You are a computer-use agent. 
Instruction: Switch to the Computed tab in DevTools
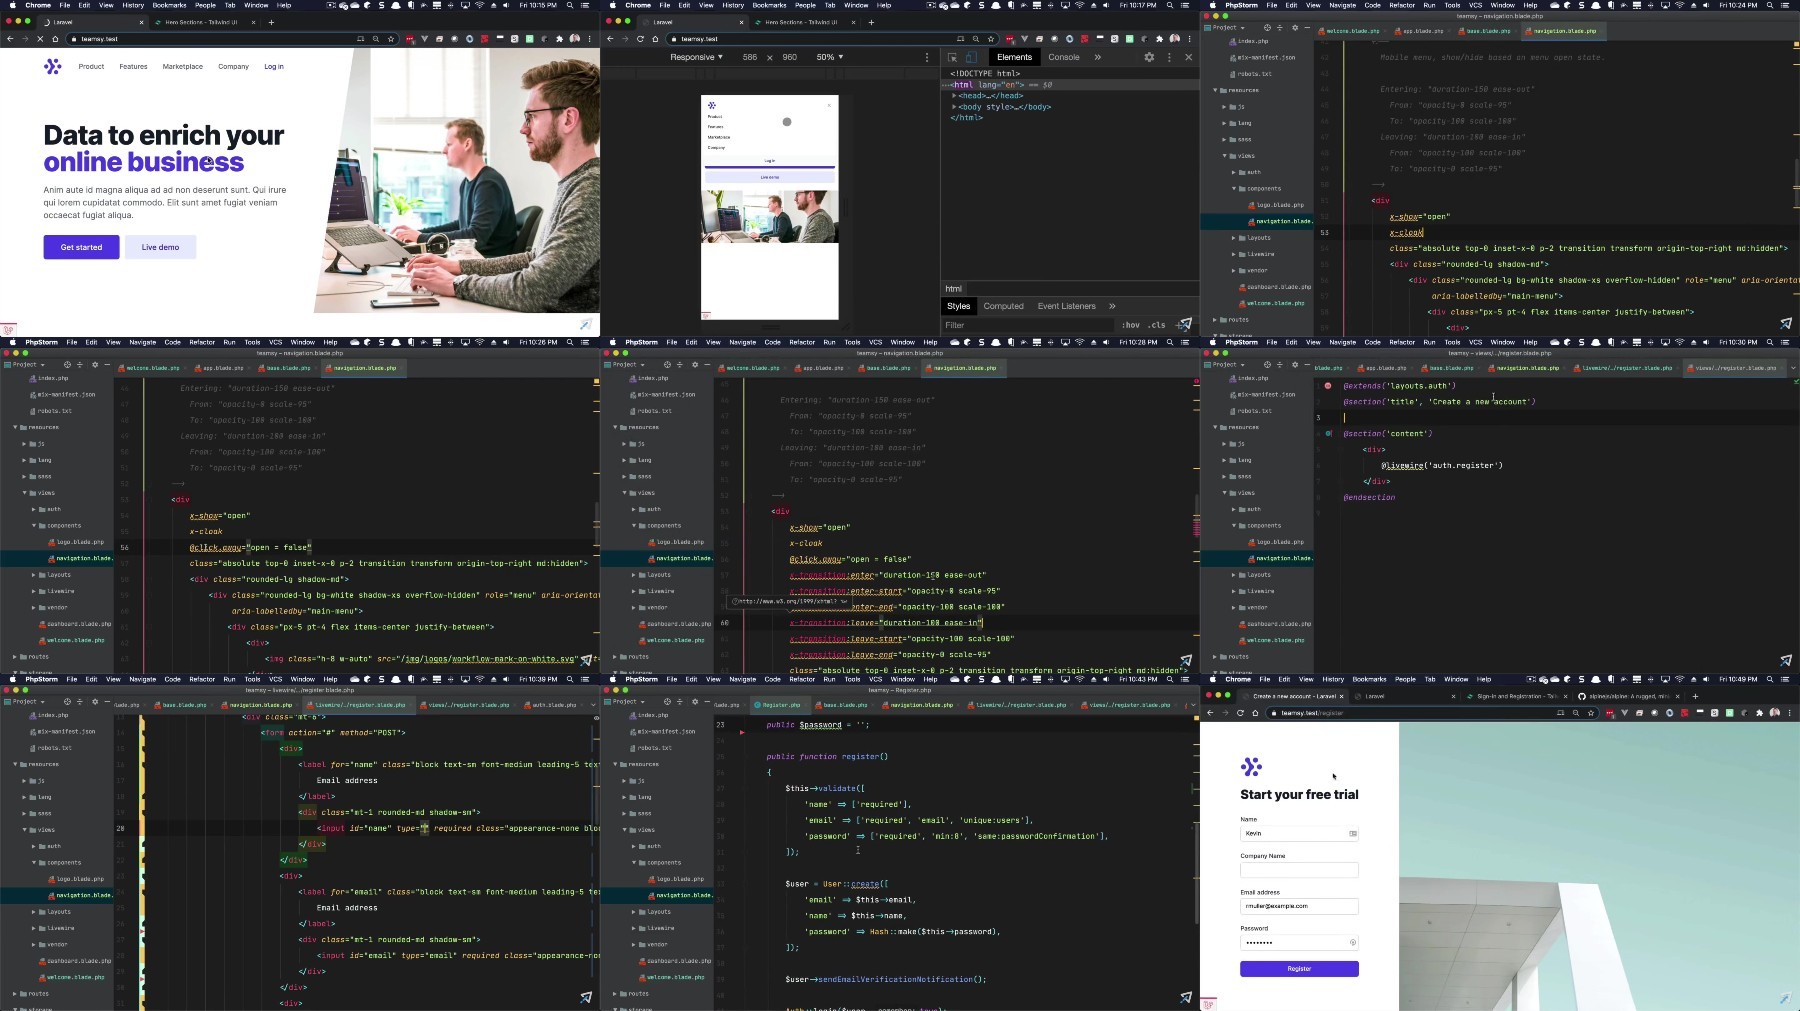1003,306
